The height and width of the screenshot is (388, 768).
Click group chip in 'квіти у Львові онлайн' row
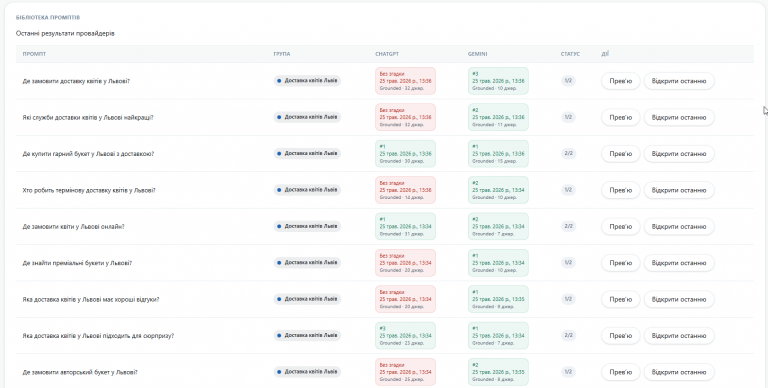pos(307,226)
